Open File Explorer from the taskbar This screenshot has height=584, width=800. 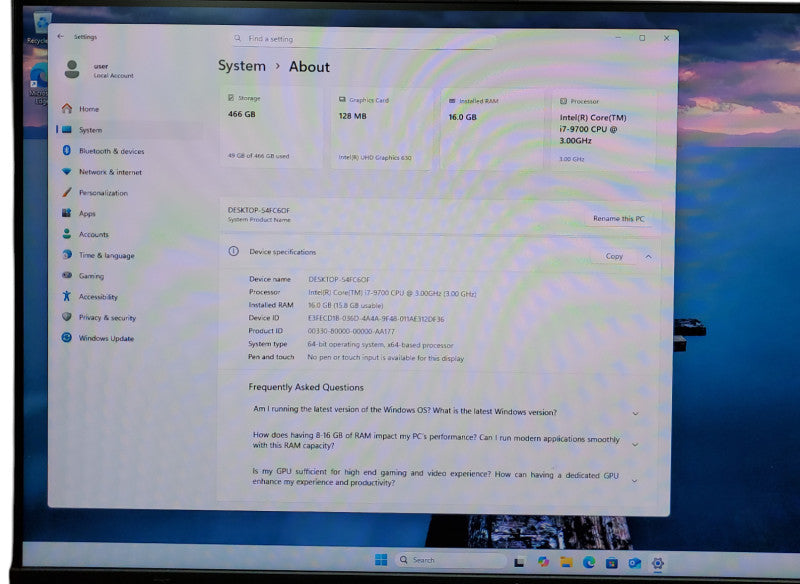pyautogui.click(x=566, y=562)
